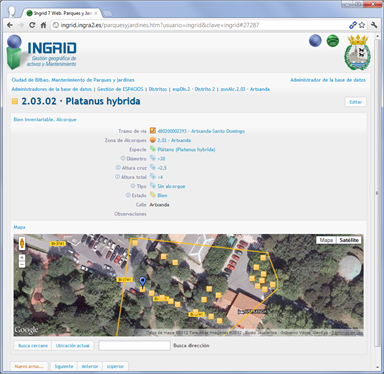
Task: Click the green telephone icon in header
Action: point(332,41)
